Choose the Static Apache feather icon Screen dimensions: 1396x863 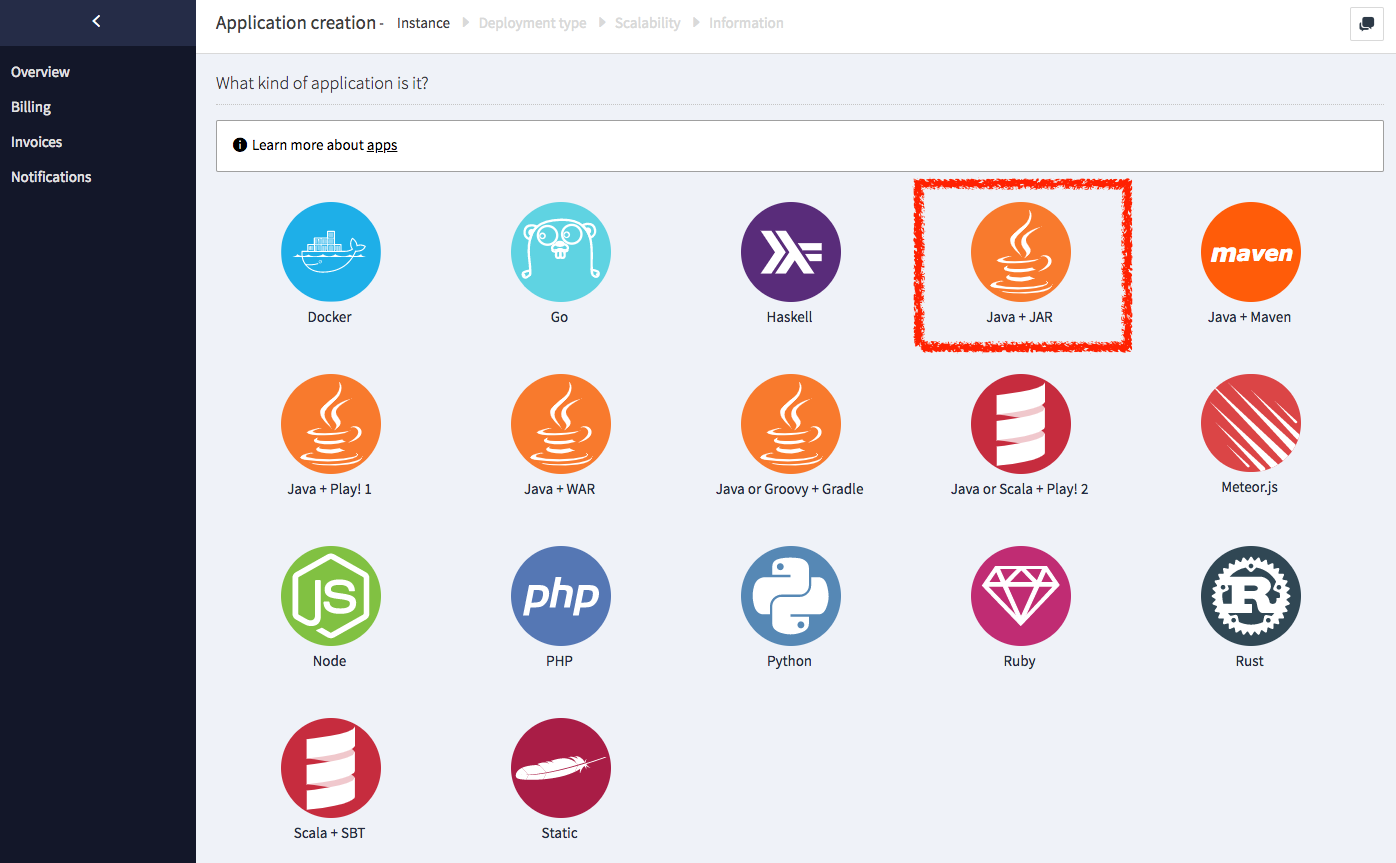pos(560,768)
